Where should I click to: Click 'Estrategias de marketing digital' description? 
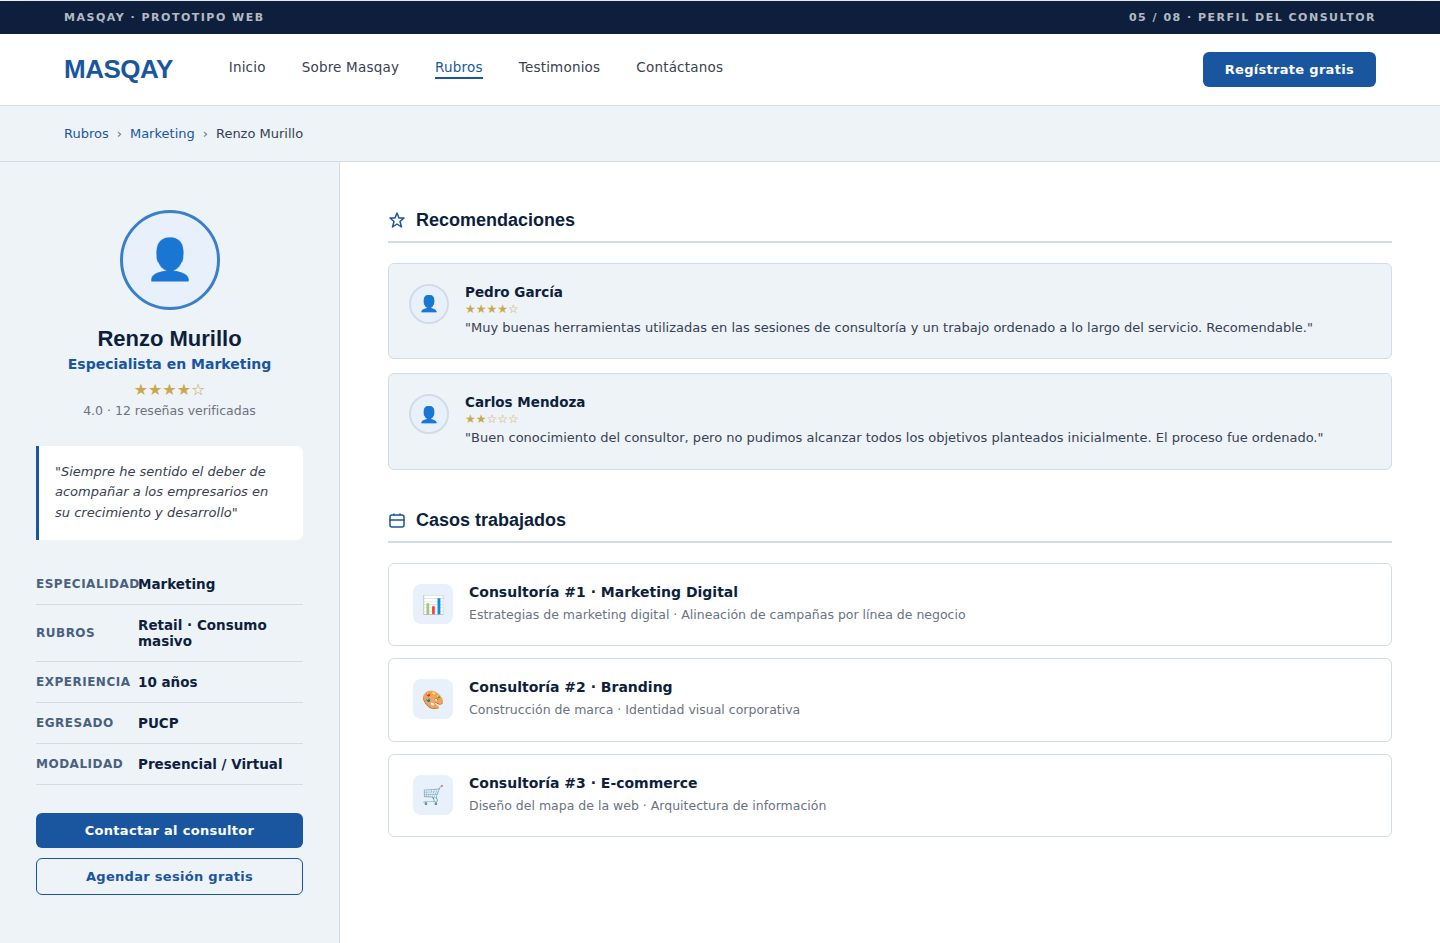(717, 614)
